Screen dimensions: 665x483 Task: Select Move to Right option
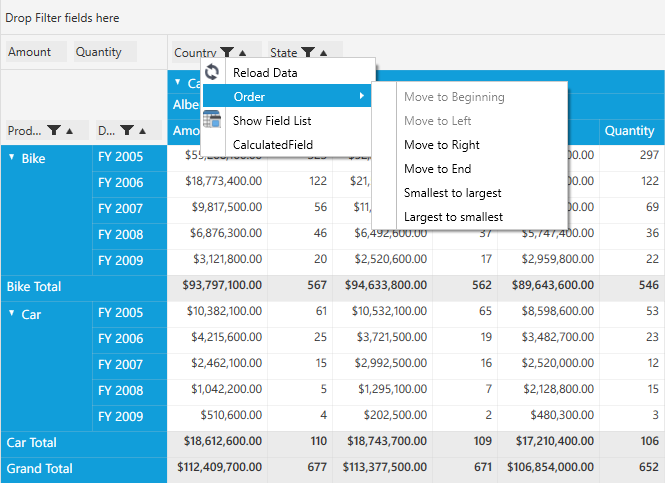pos(470,145)
